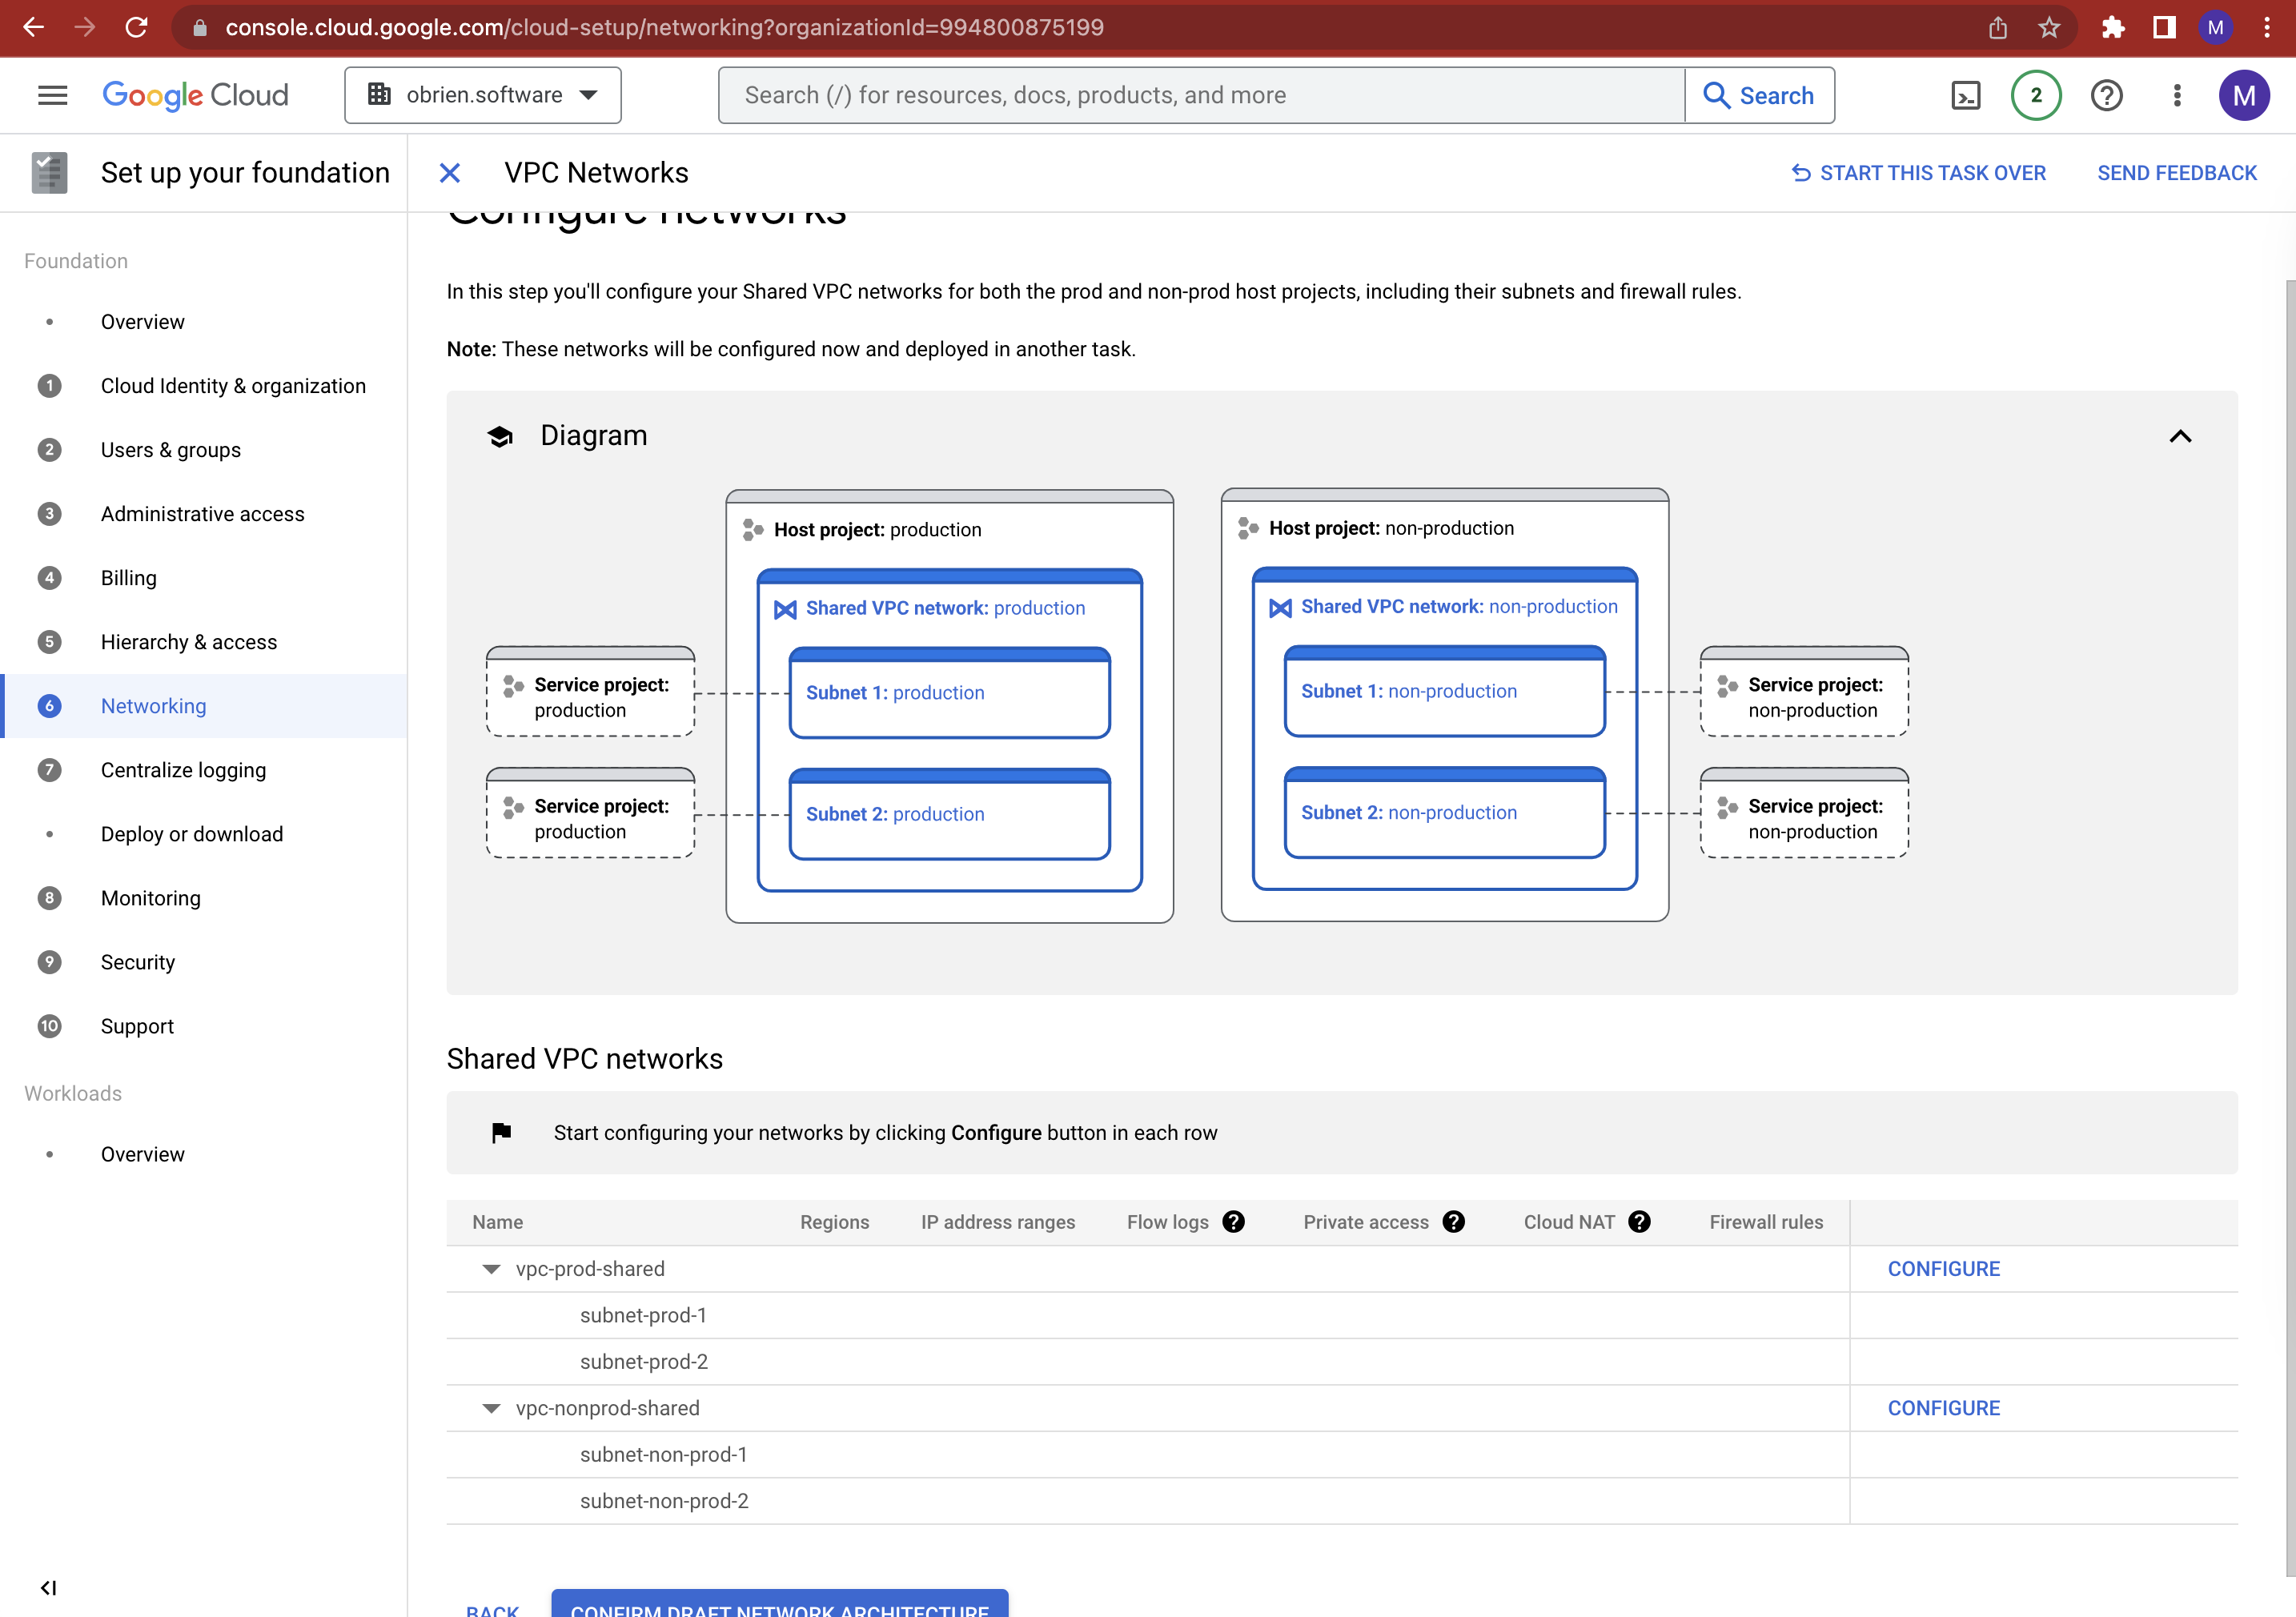Select the Security step in the sidebar
Image resolution: width=2296 pixels, height=1617 pixels.
point(138,962)
